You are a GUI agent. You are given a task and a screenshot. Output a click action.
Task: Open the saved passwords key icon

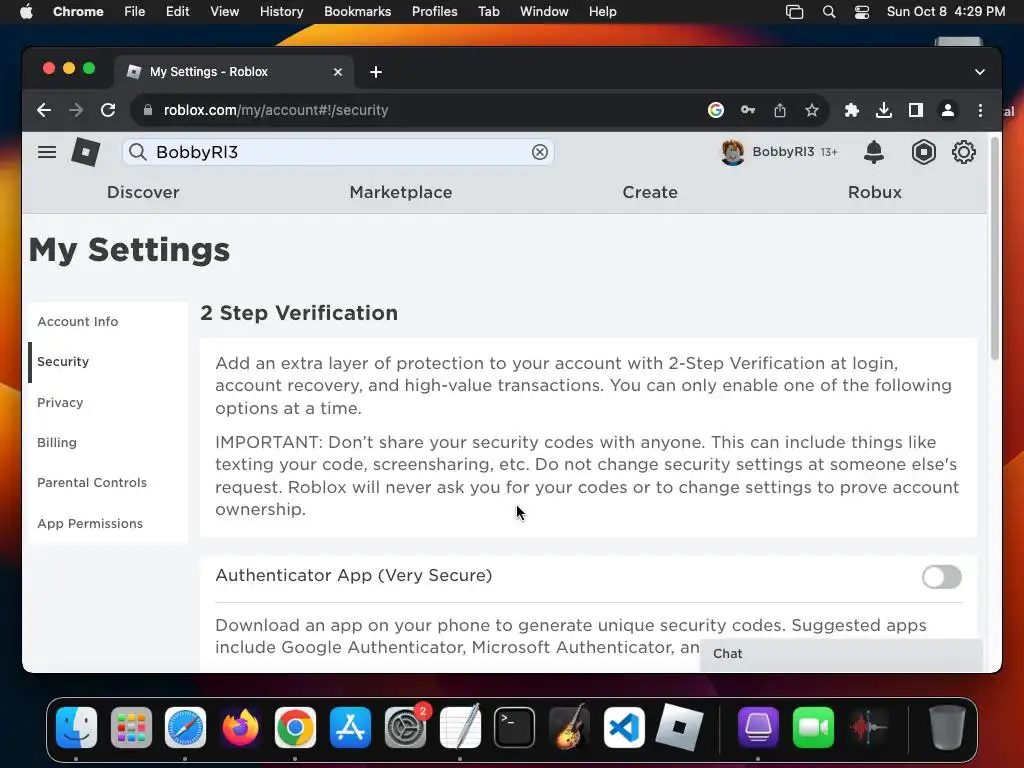pyautogui.click(x=748, y=110)
